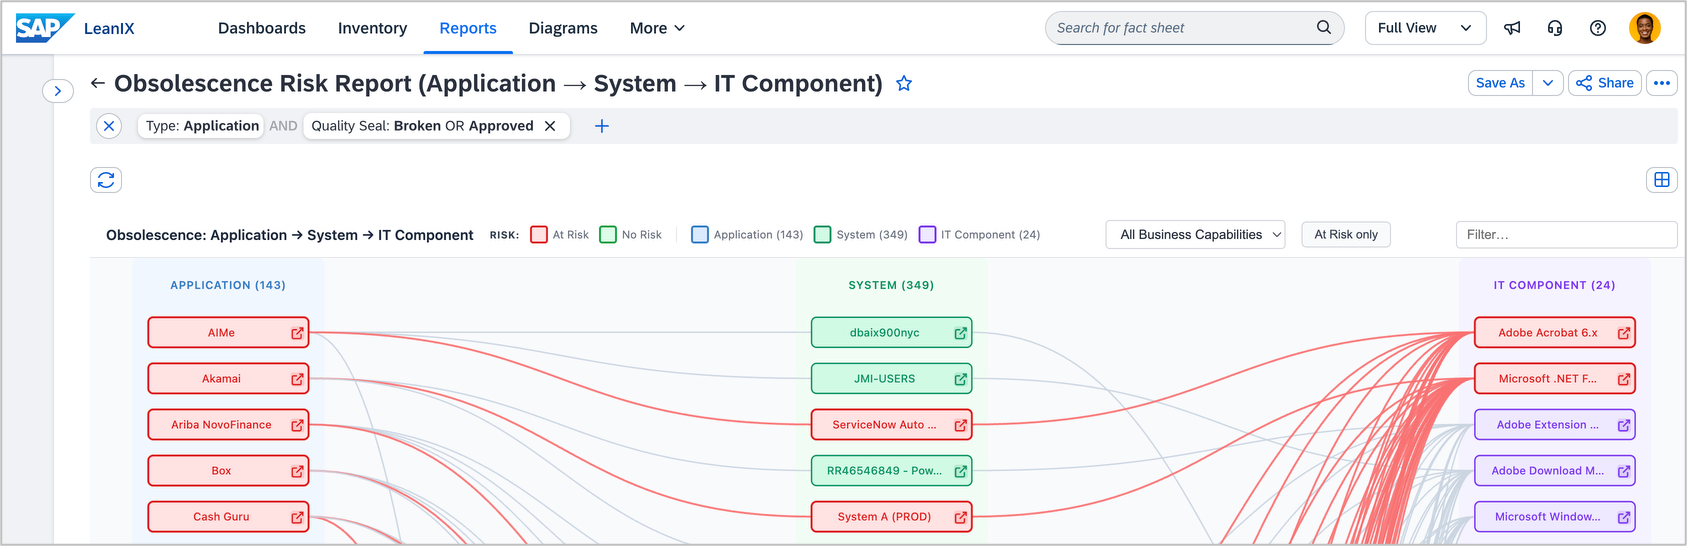Viewport: 1688px width, 546px height.
Task: Refresh the report with the reload icon
Action: pyautogui.click(x=106, y=180)
